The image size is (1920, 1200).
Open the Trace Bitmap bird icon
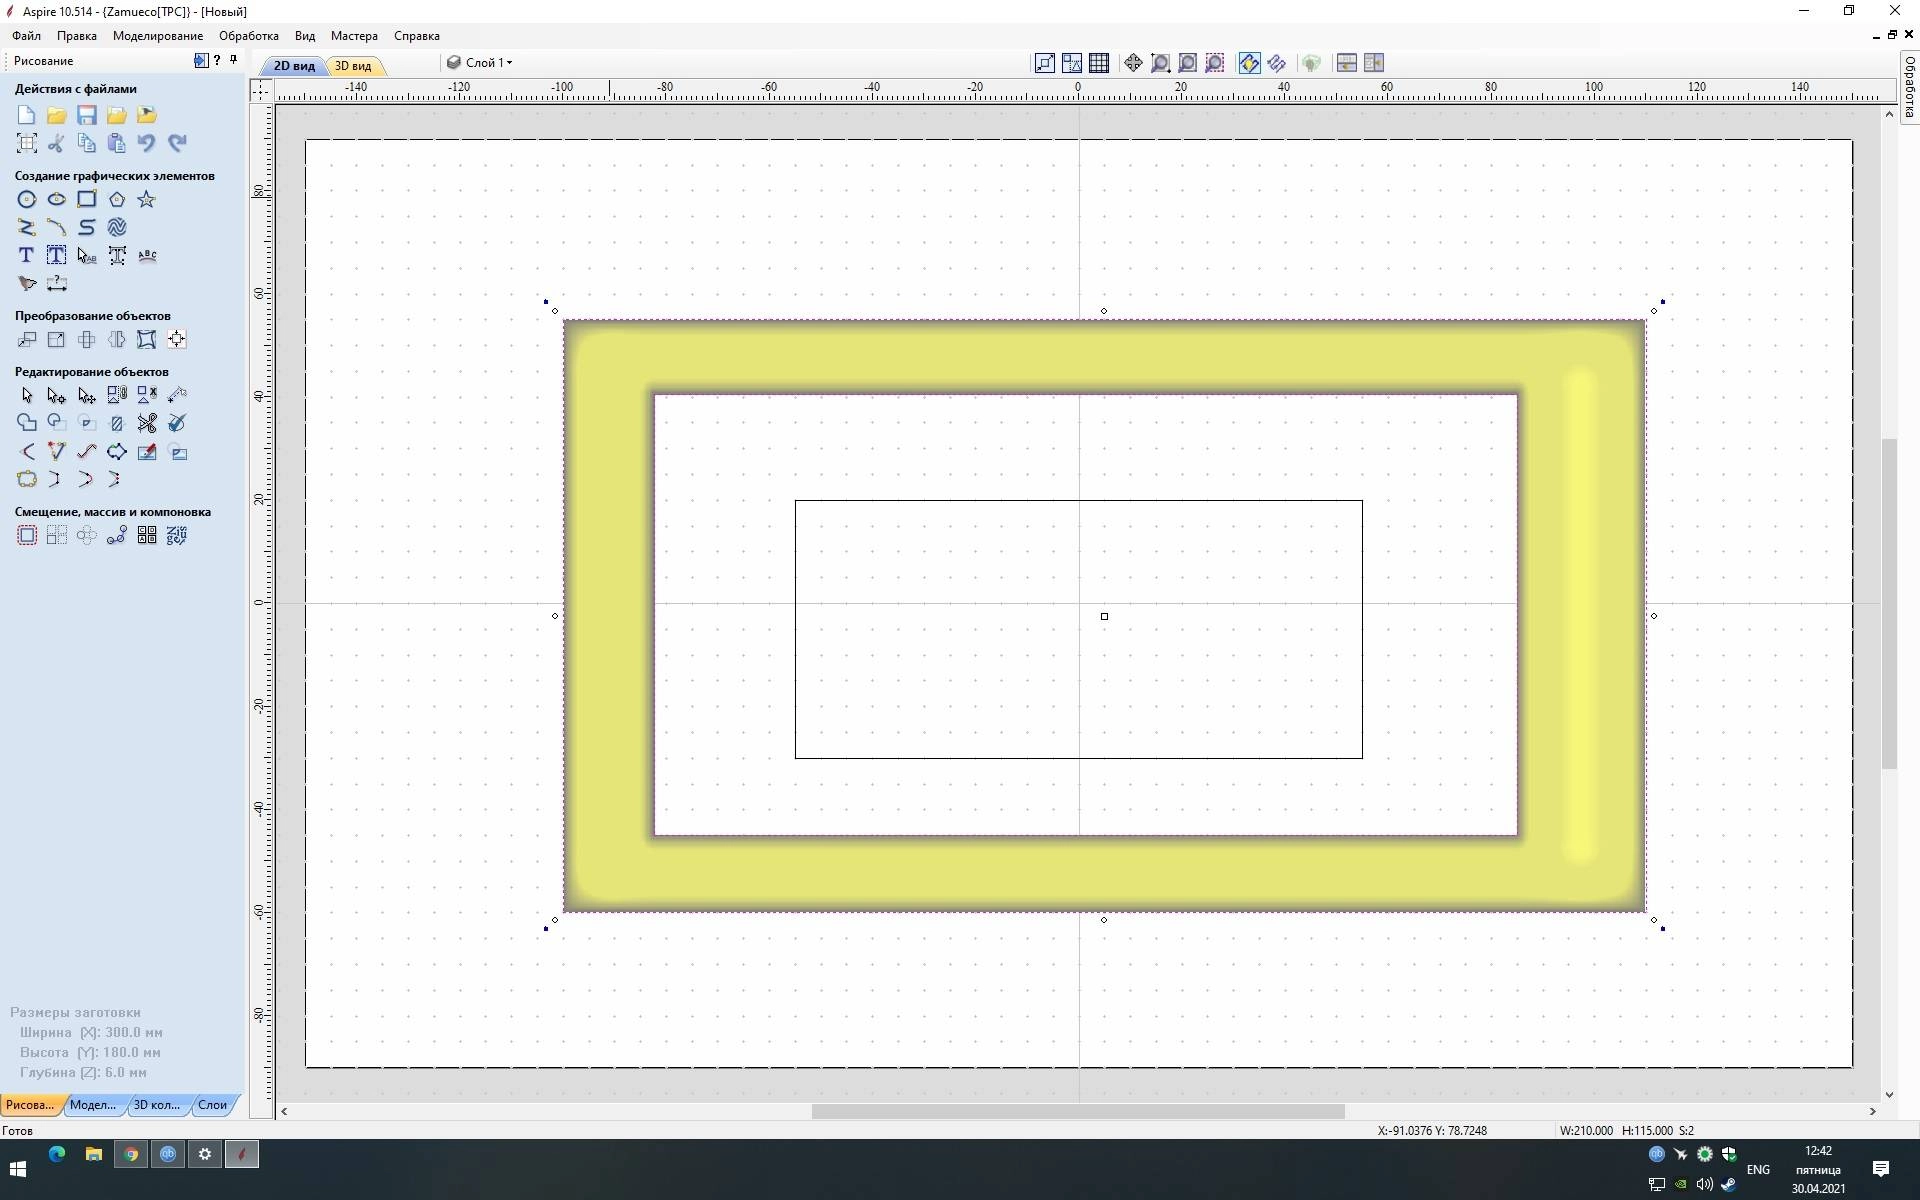point(26,283)
